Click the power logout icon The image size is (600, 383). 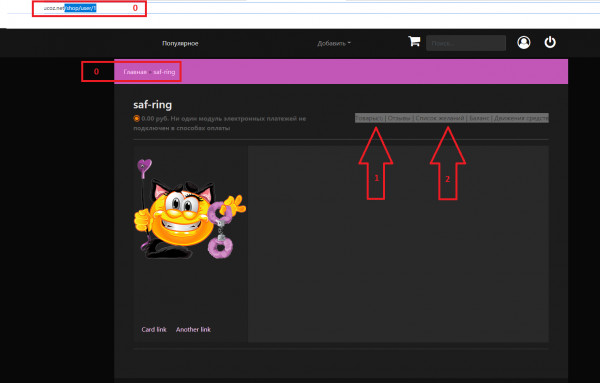point(550,42)
